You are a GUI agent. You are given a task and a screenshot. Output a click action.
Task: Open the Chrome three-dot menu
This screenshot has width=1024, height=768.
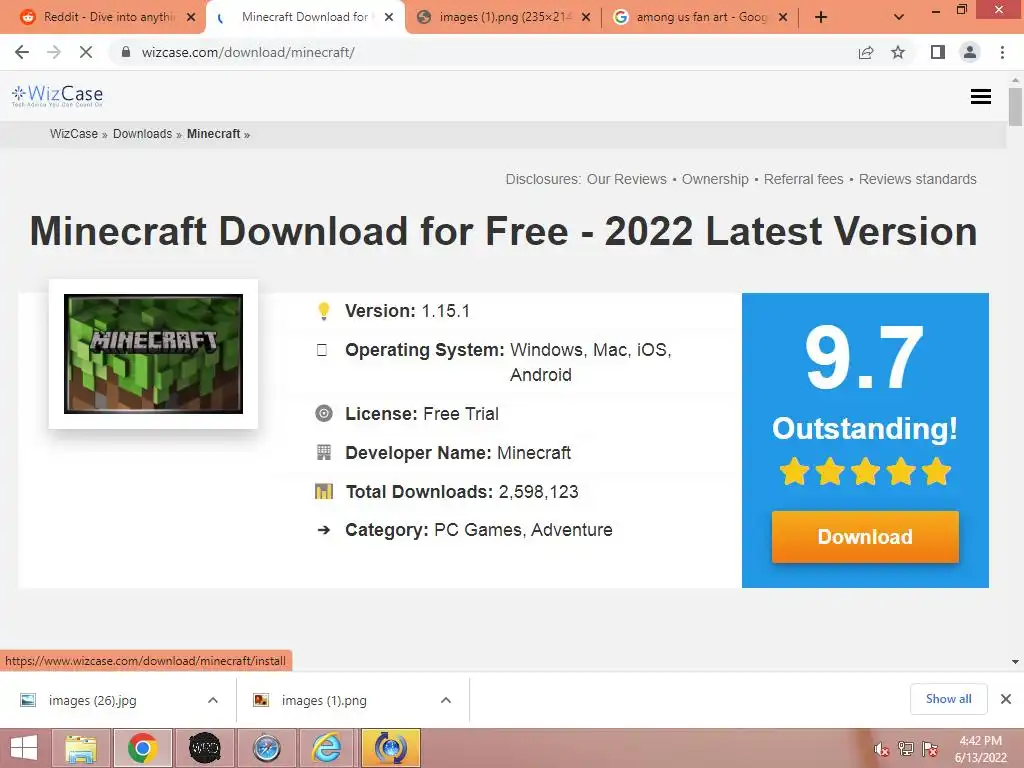(x=1002, y=52)
